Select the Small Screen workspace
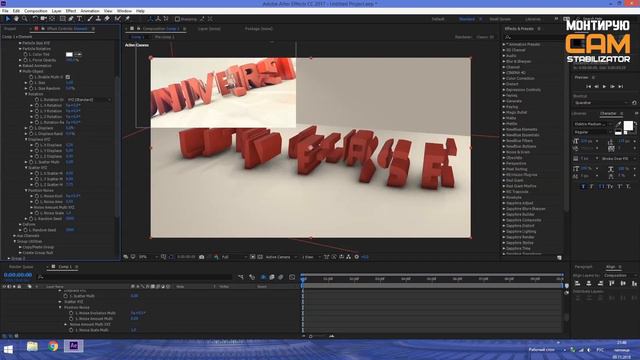 [500, 19]
